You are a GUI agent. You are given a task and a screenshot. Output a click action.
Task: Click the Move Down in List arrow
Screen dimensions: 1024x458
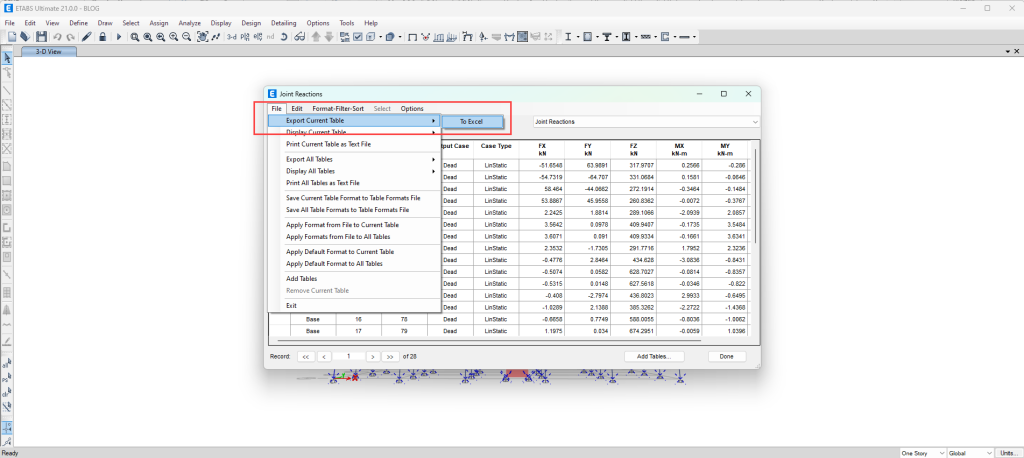pos(328,37)
